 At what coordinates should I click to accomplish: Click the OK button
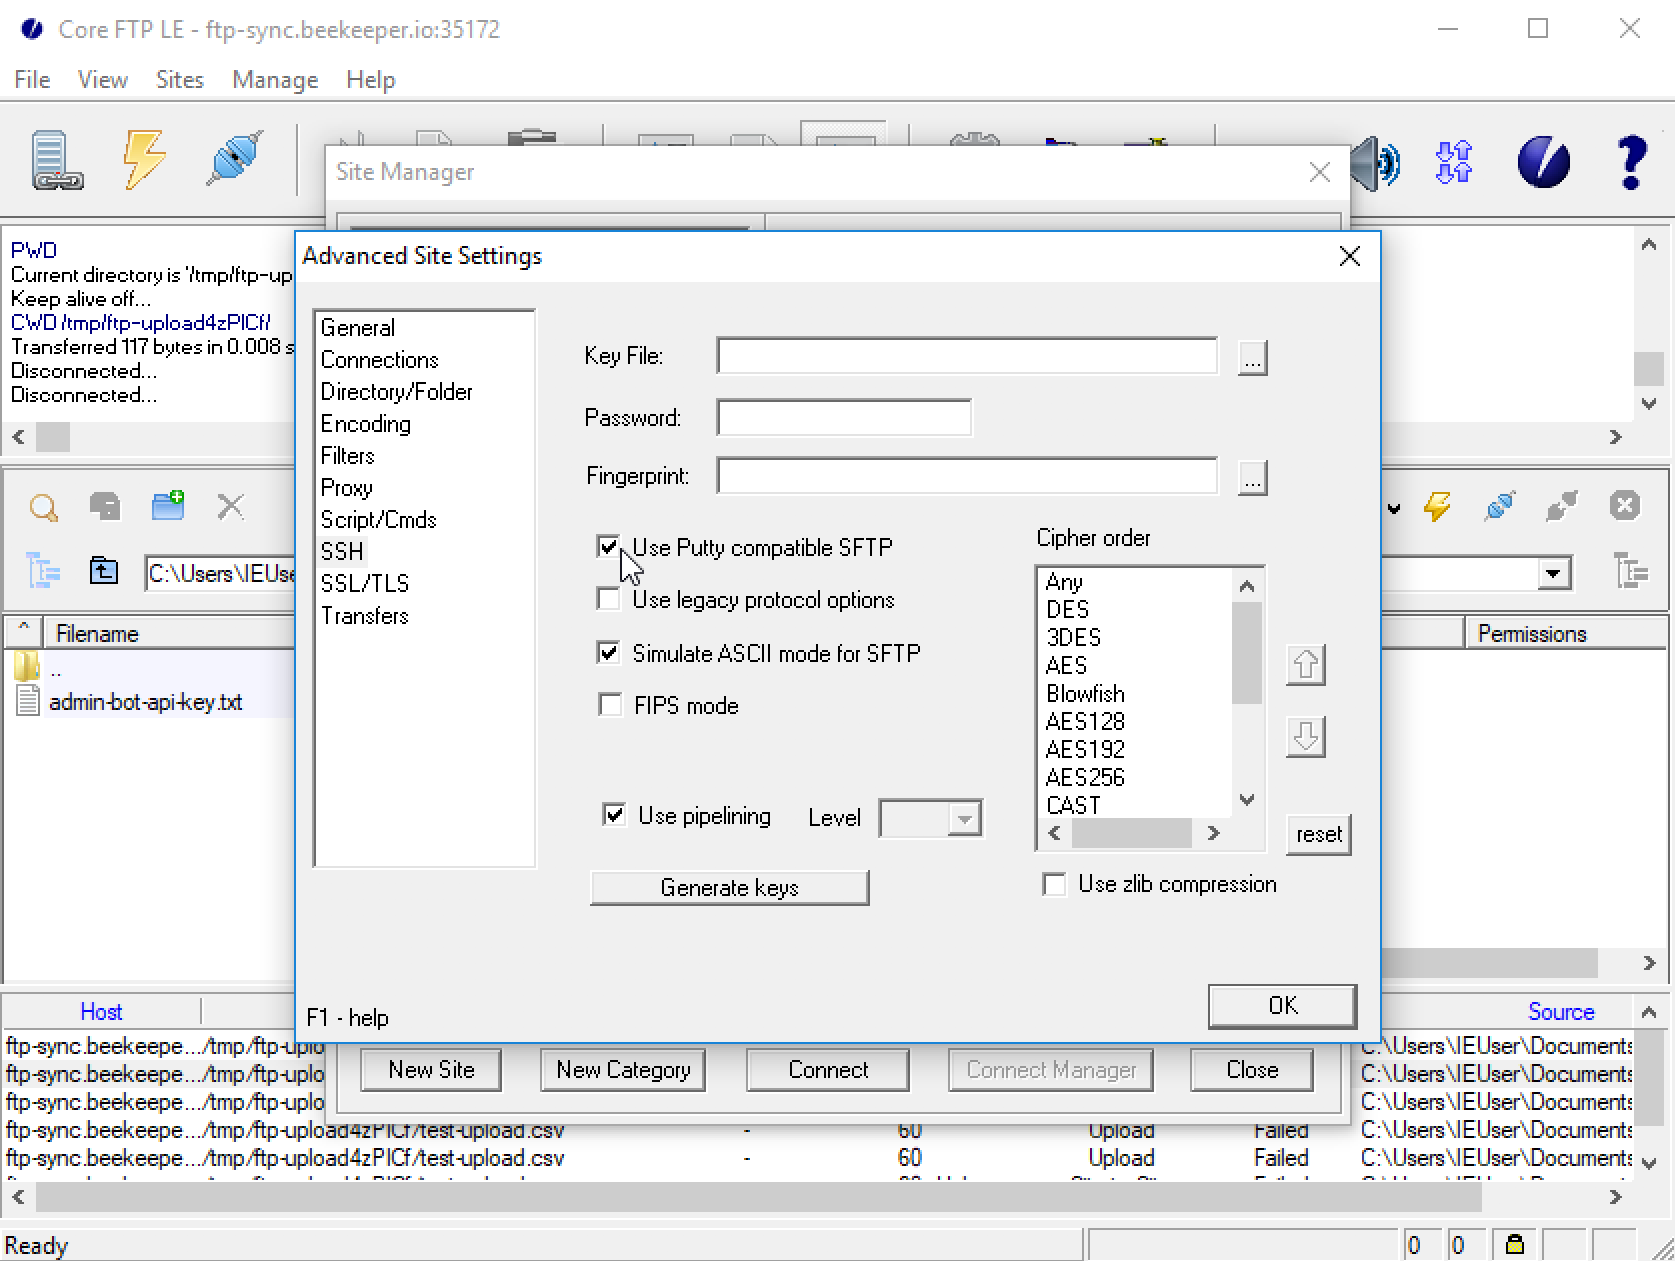pos(1282,1006)
